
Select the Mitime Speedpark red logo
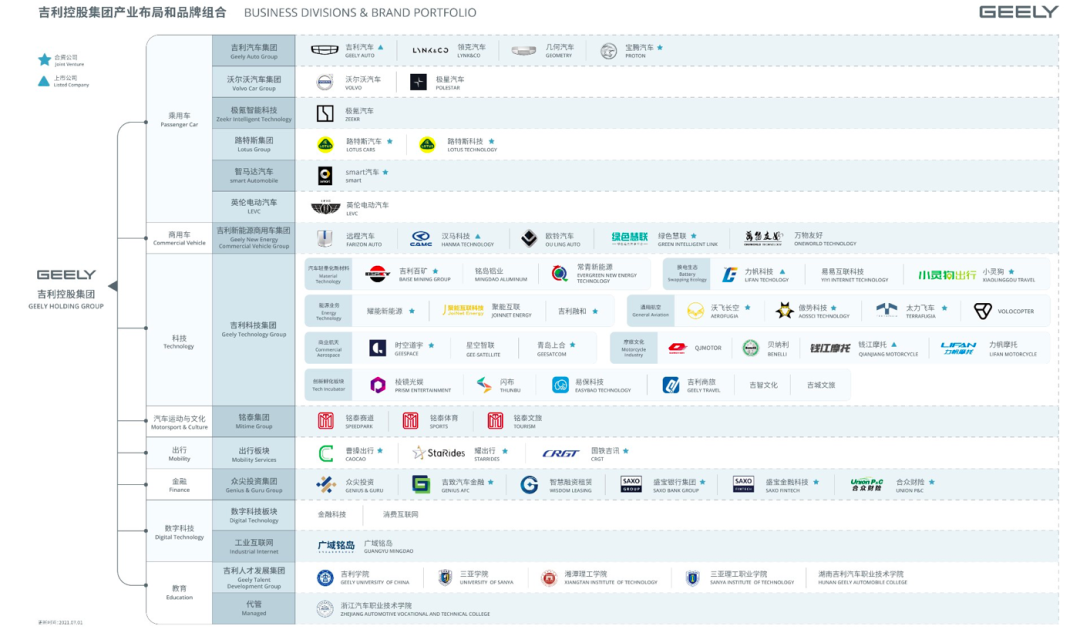pyautogui.click(x=326, y=421)
